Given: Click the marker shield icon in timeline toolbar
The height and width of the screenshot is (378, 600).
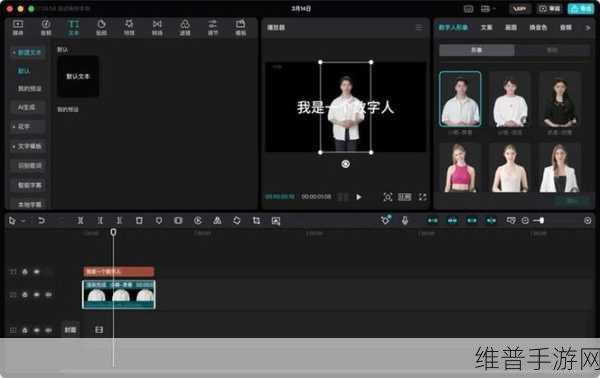Looking at the screenshot, I should 159,221.
